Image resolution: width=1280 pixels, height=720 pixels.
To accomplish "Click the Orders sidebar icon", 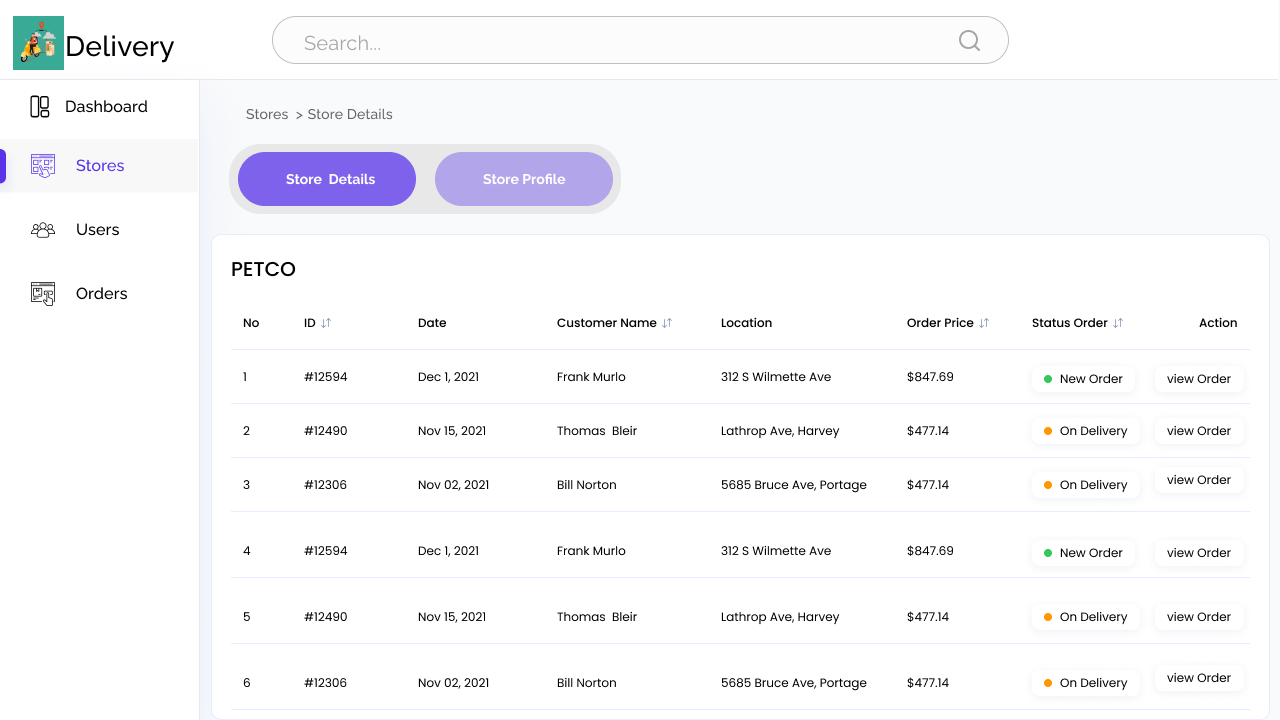I will tap(43, 294).
